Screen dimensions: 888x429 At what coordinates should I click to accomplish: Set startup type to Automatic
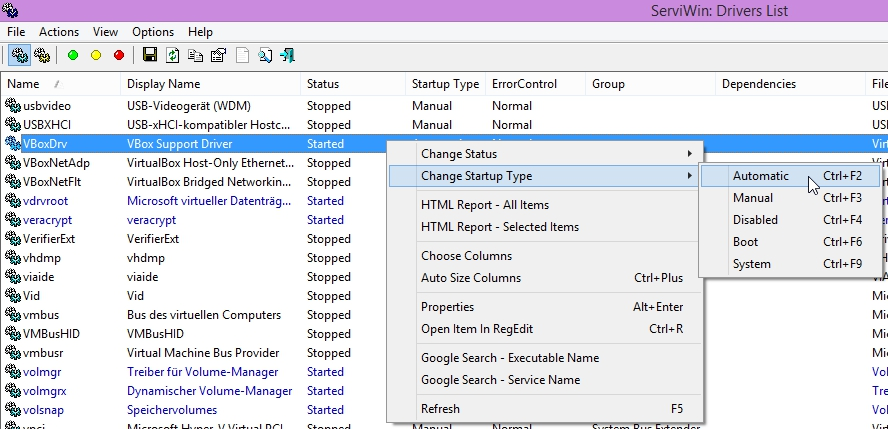[760, 176]
